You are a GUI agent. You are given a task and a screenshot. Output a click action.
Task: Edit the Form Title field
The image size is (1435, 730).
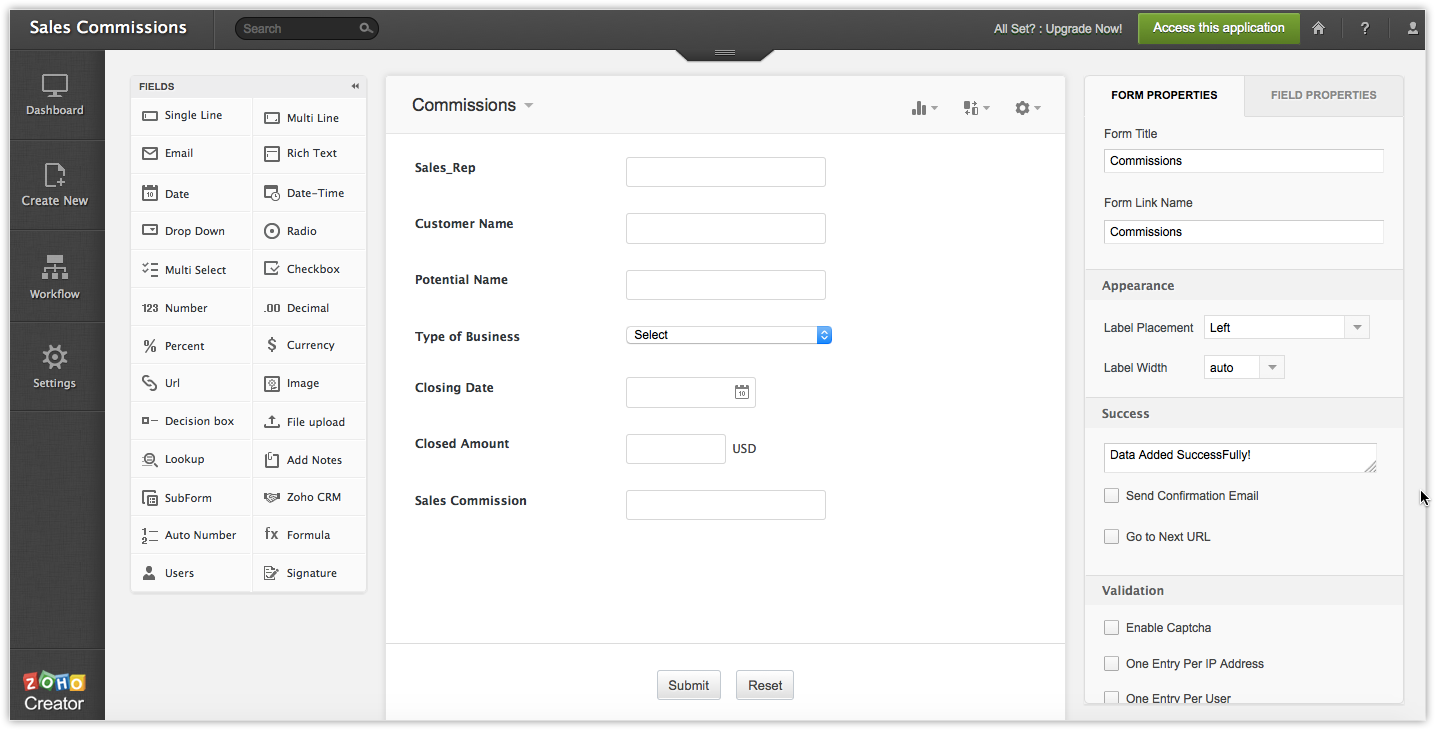[1244, 161]
